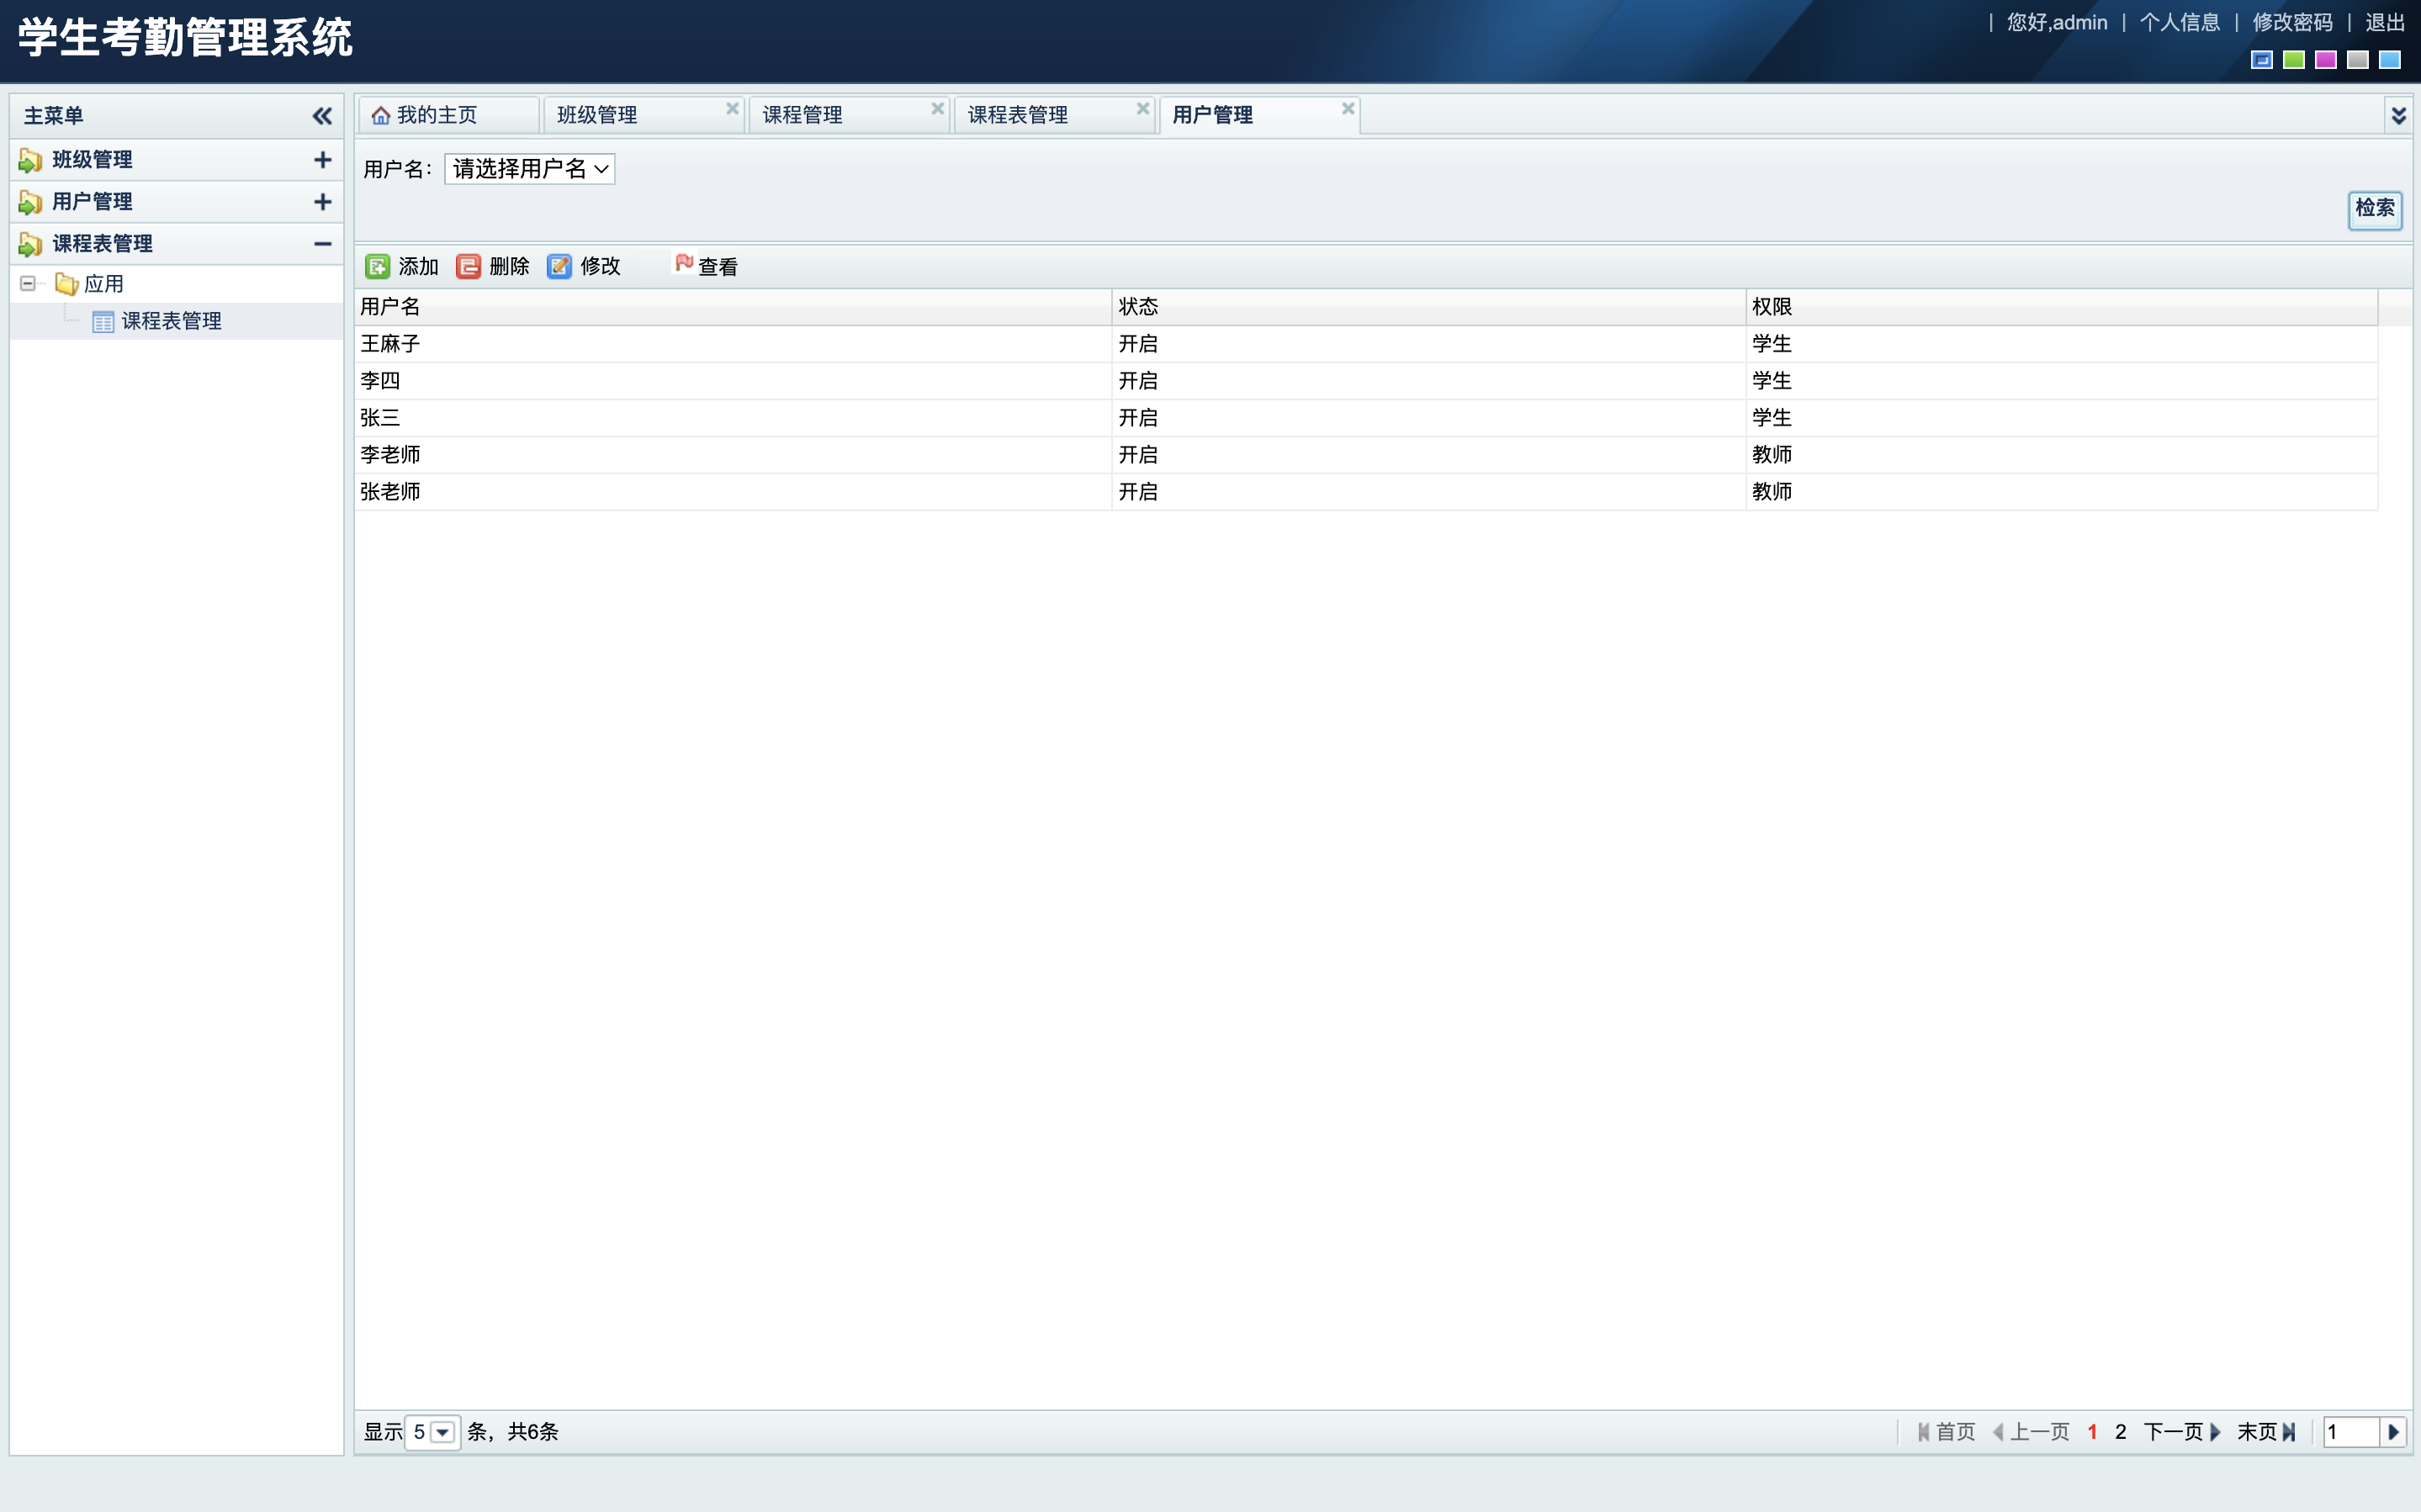The height and width of the screenshot is (1512, 2421).
Task: Click the go-to-page arrow beside page input
Action: coord(2393,1432)
